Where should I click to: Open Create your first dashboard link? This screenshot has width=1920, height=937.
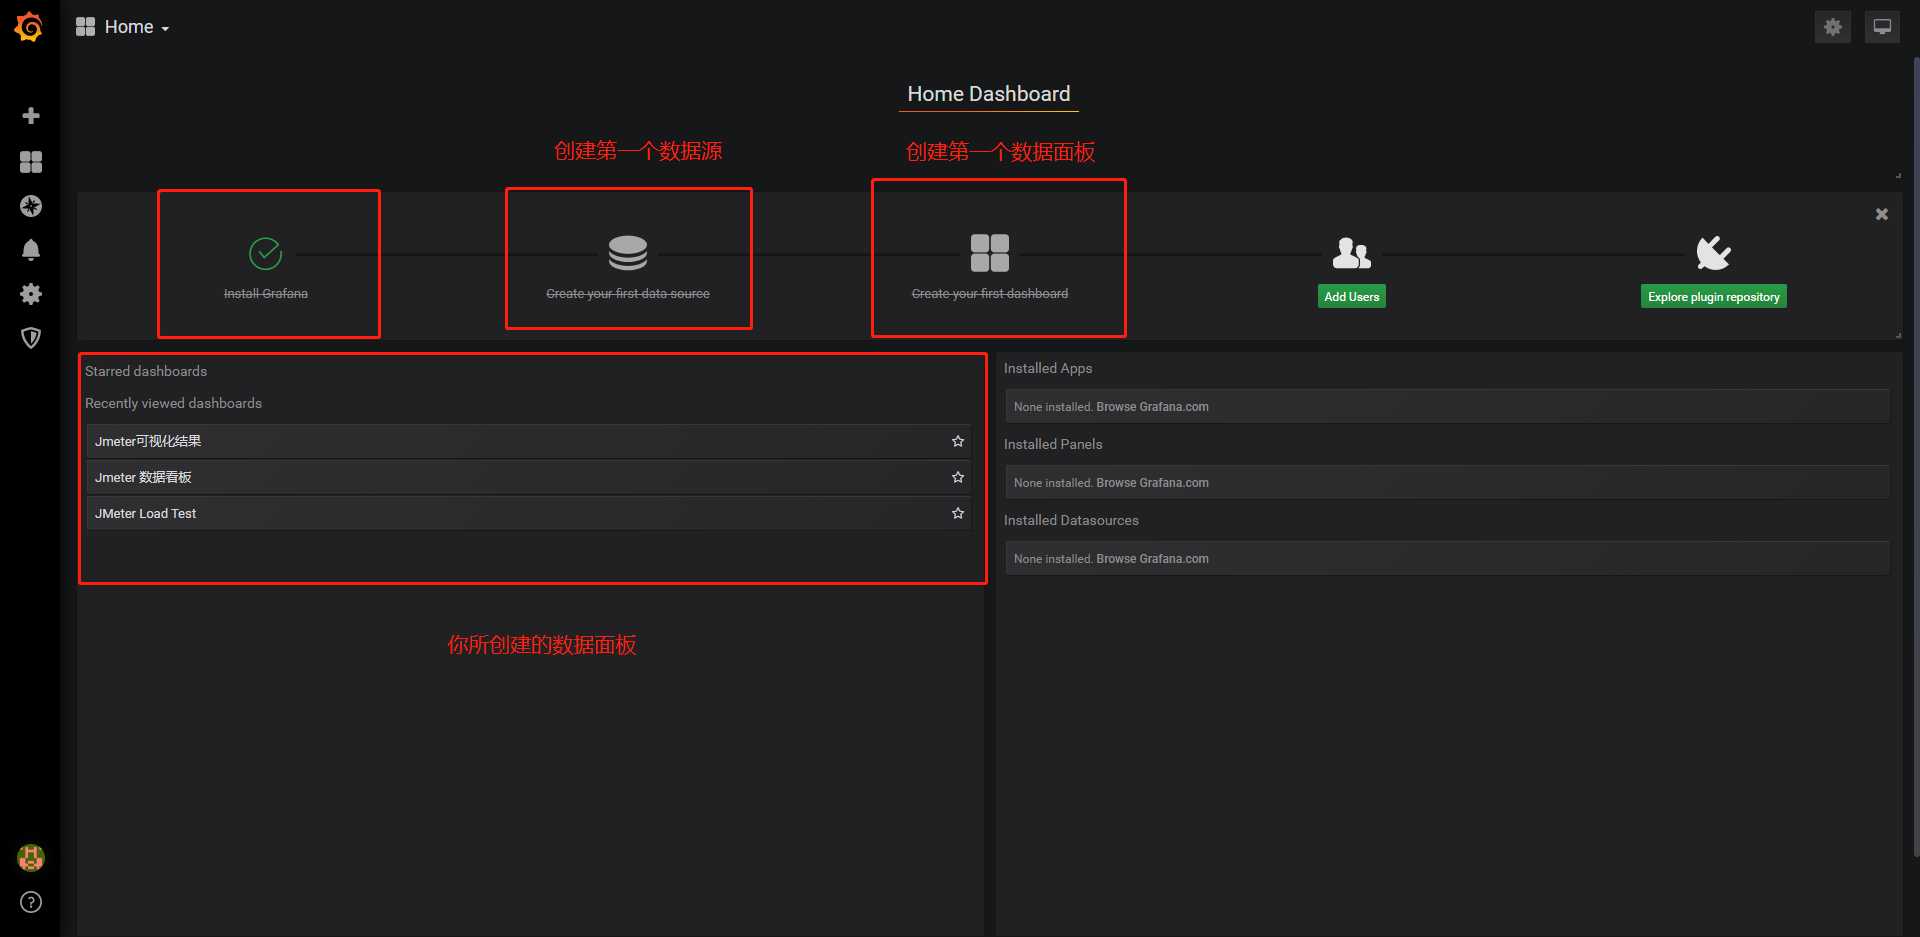coord(990,293)
